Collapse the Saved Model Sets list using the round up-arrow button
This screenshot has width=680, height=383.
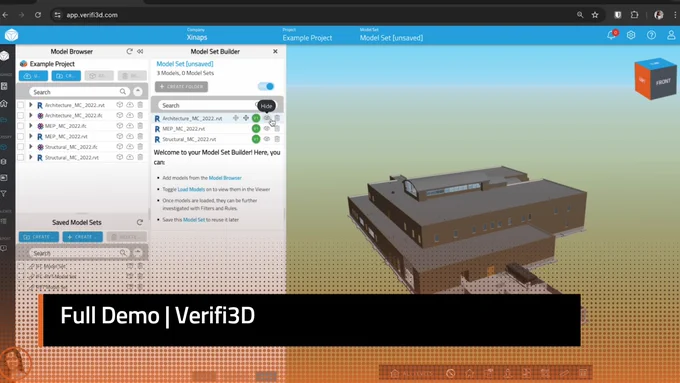[137, 252]
